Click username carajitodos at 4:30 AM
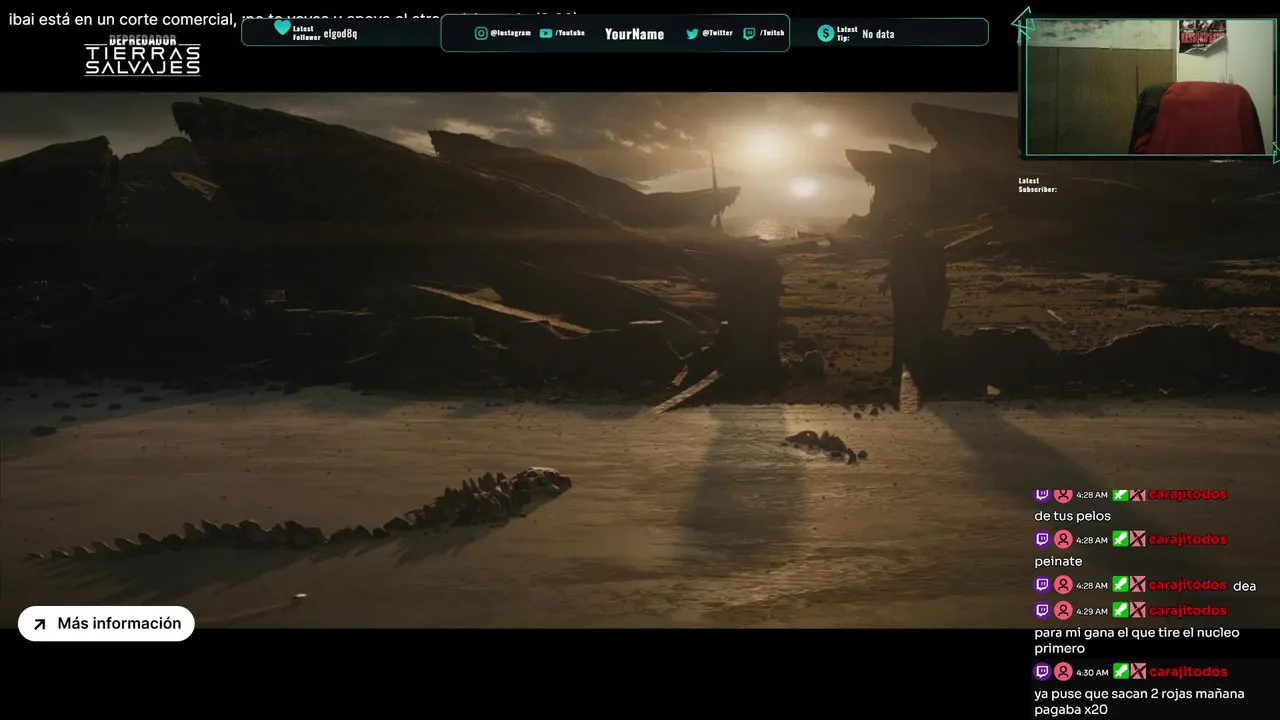Screen dimensions: 1280x720 click(x=1188, y=672)
